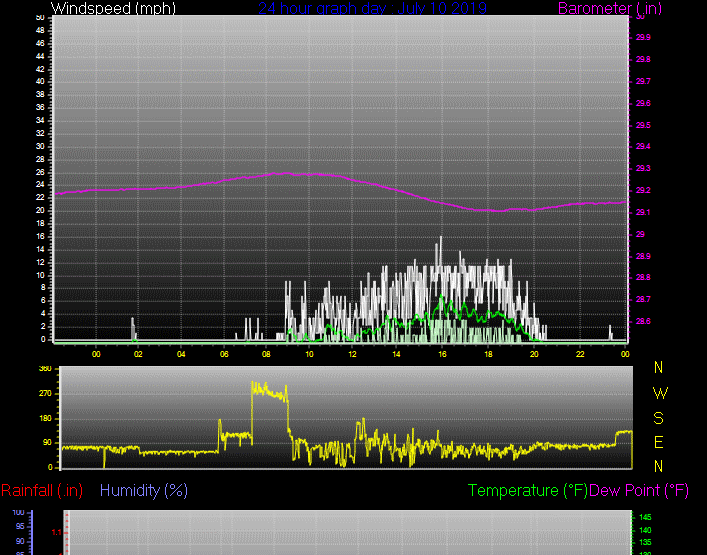Click the 29 value on barometer axis
This screenshot has width=707, height=555.
tap(638, 234)
